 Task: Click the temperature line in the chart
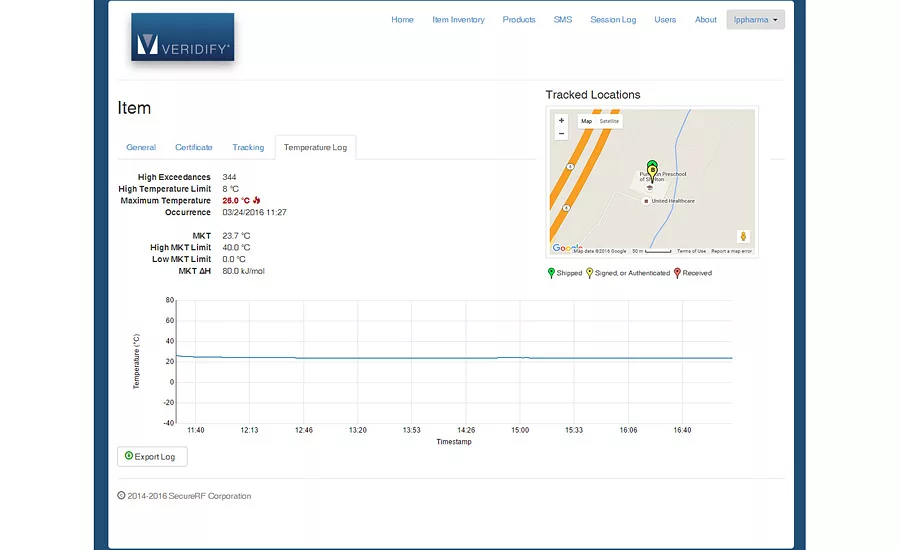click(x=453, y=358)
